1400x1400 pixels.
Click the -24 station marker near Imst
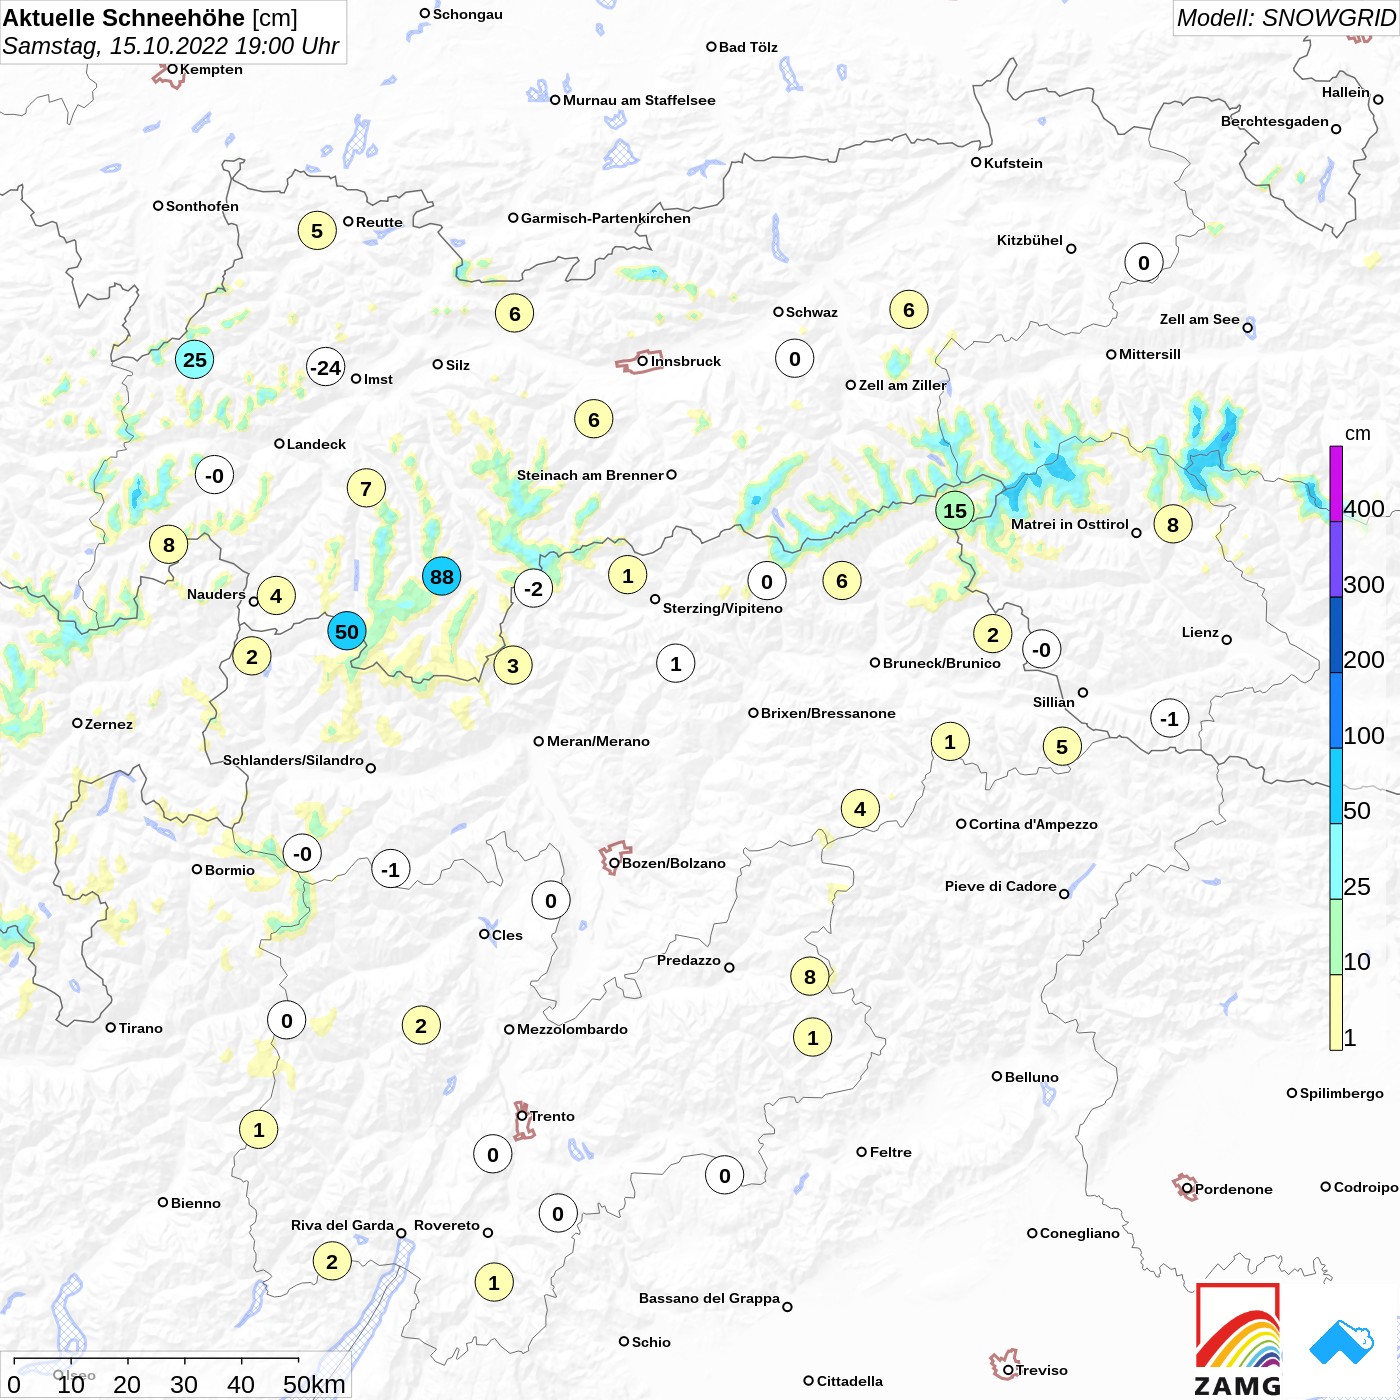coord(325,367)
